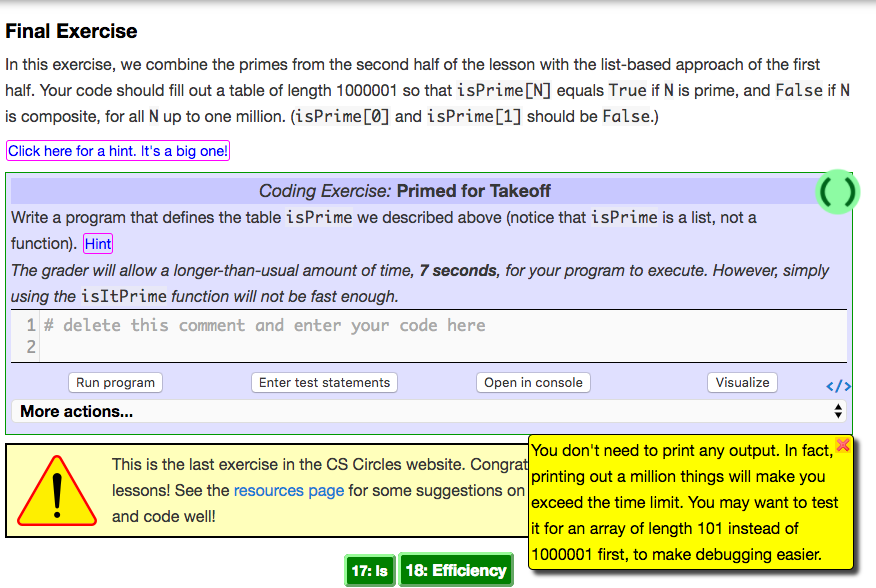Image resolution: width=876 pixels, height=588 pixels.
Task: Click the green parentheses matching icon
Action: pos(838,192)
